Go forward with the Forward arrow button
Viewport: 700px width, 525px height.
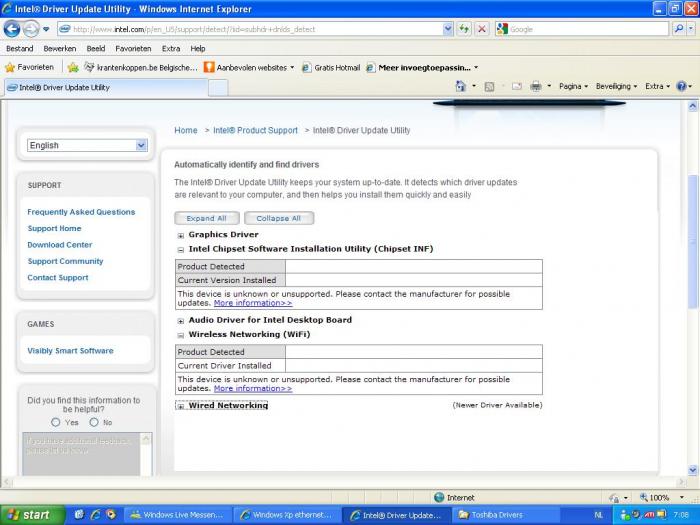(31, 29)
